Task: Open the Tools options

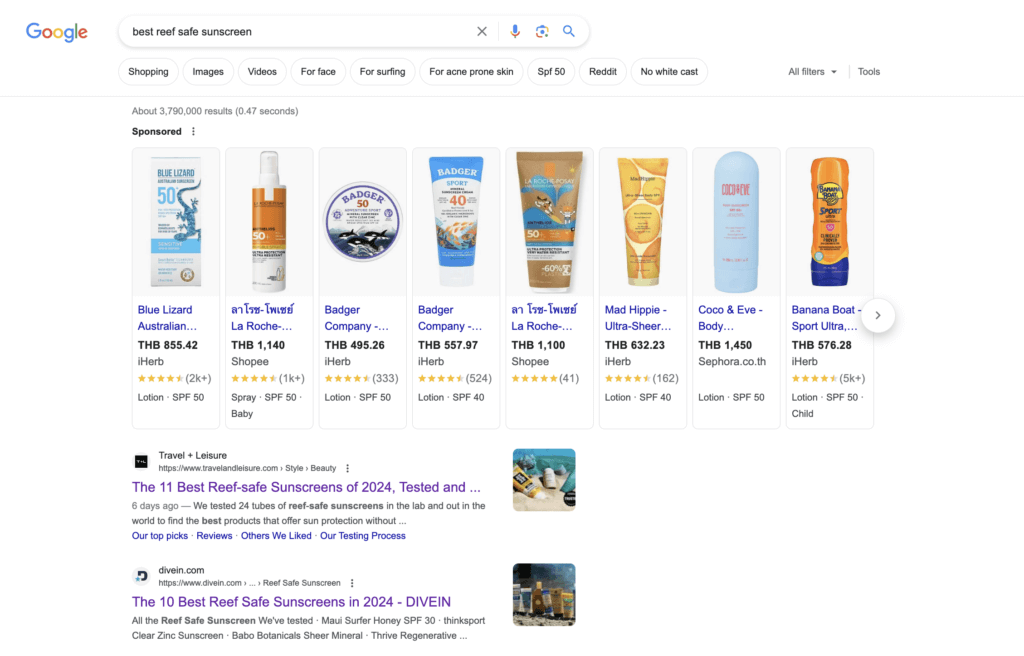Action: [x=868, y=71]
